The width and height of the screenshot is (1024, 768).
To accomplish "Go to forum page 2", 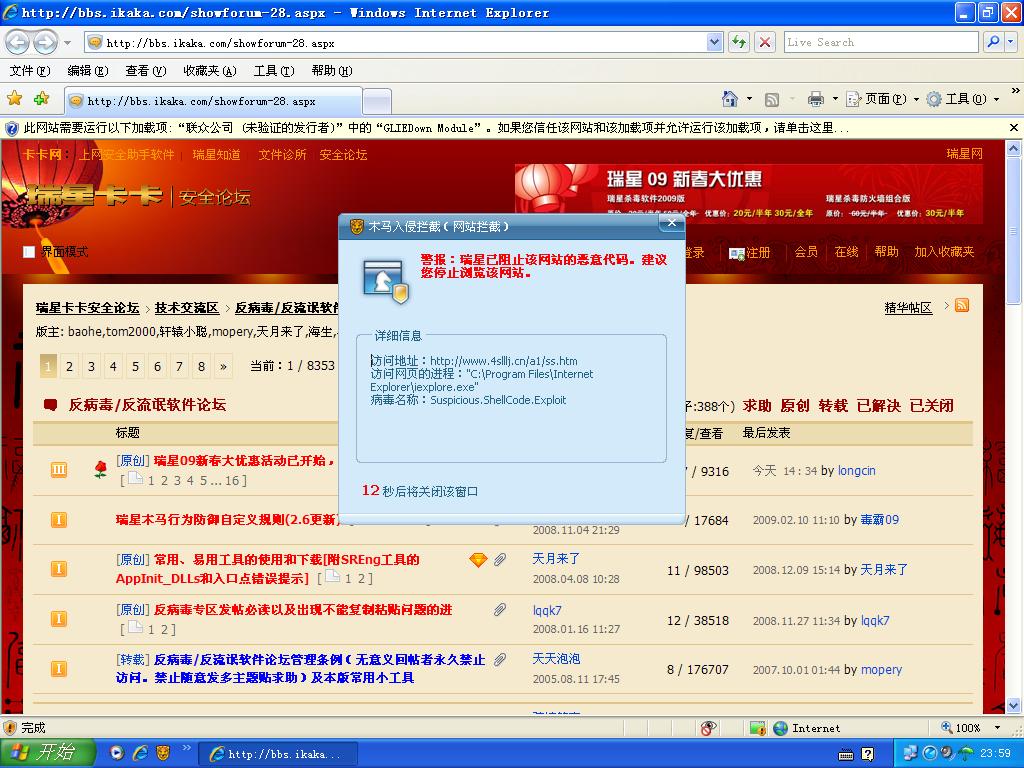I will click(69, 366).
